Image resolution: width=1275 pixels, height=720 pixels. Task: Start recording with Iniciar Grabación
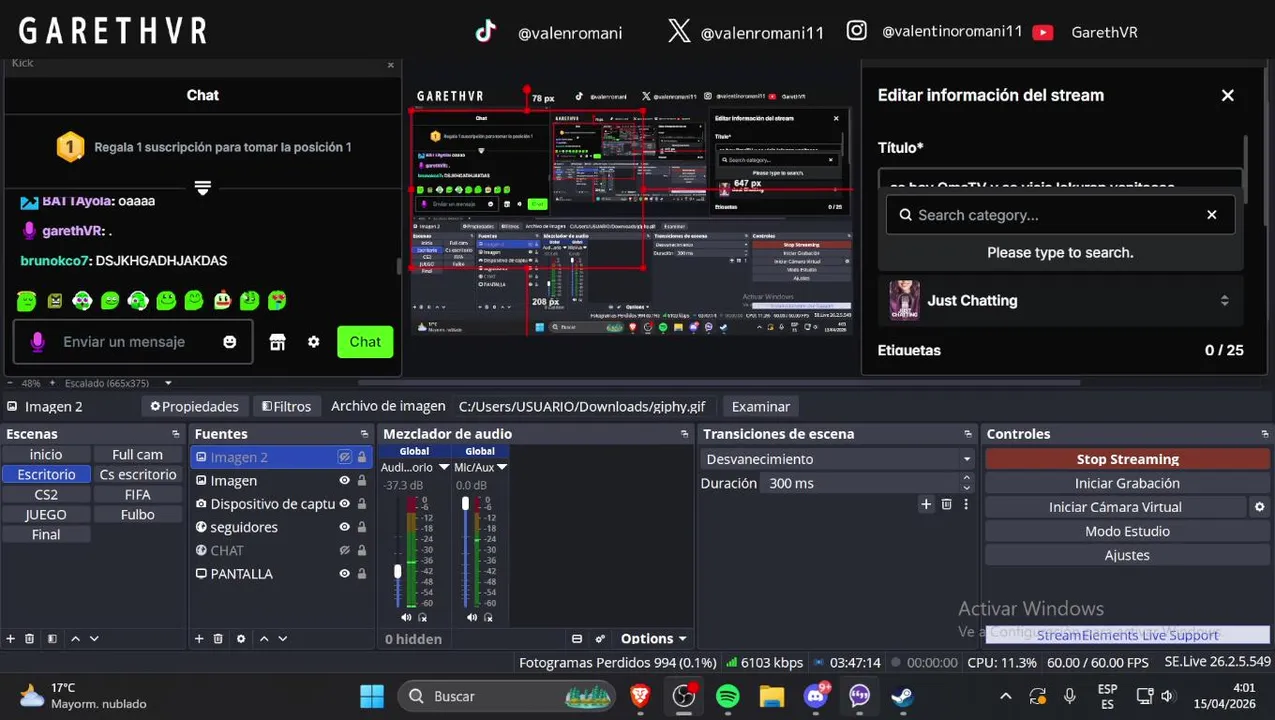[x=1127, y=483]
